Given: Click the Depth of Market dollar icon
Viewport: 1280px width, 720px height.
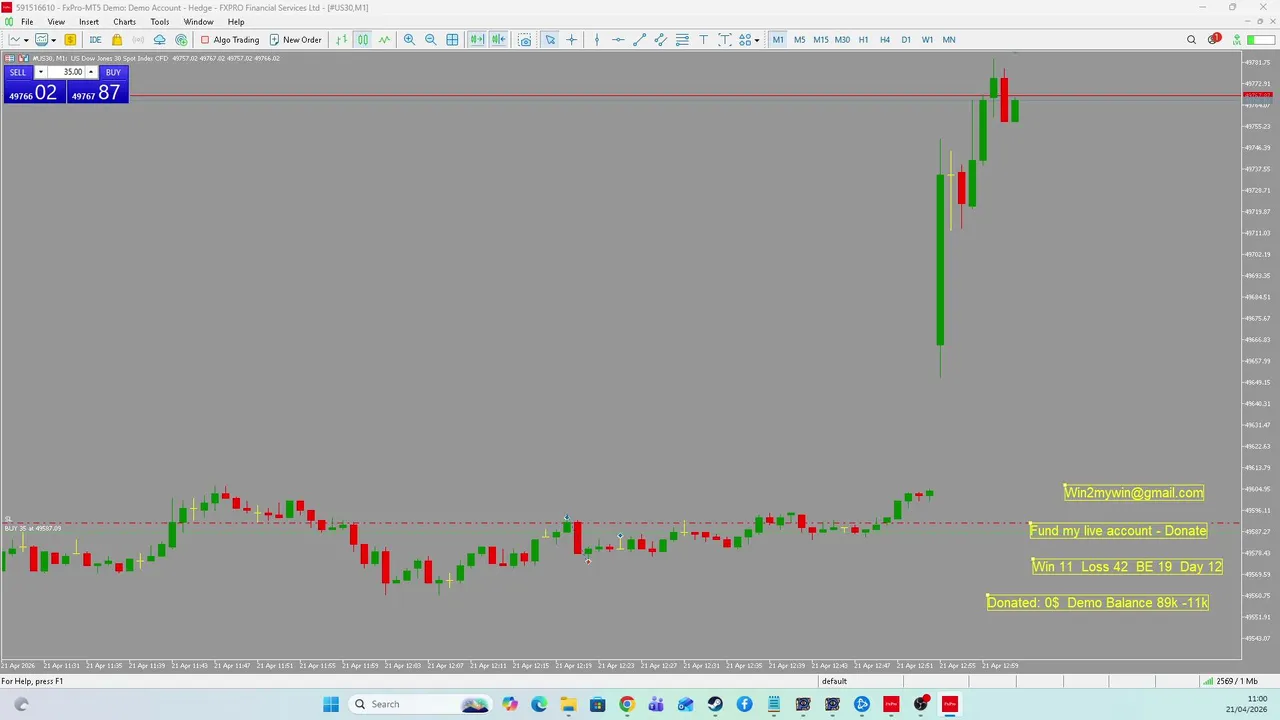Looking at the screenshot, I should click(70, 40).
